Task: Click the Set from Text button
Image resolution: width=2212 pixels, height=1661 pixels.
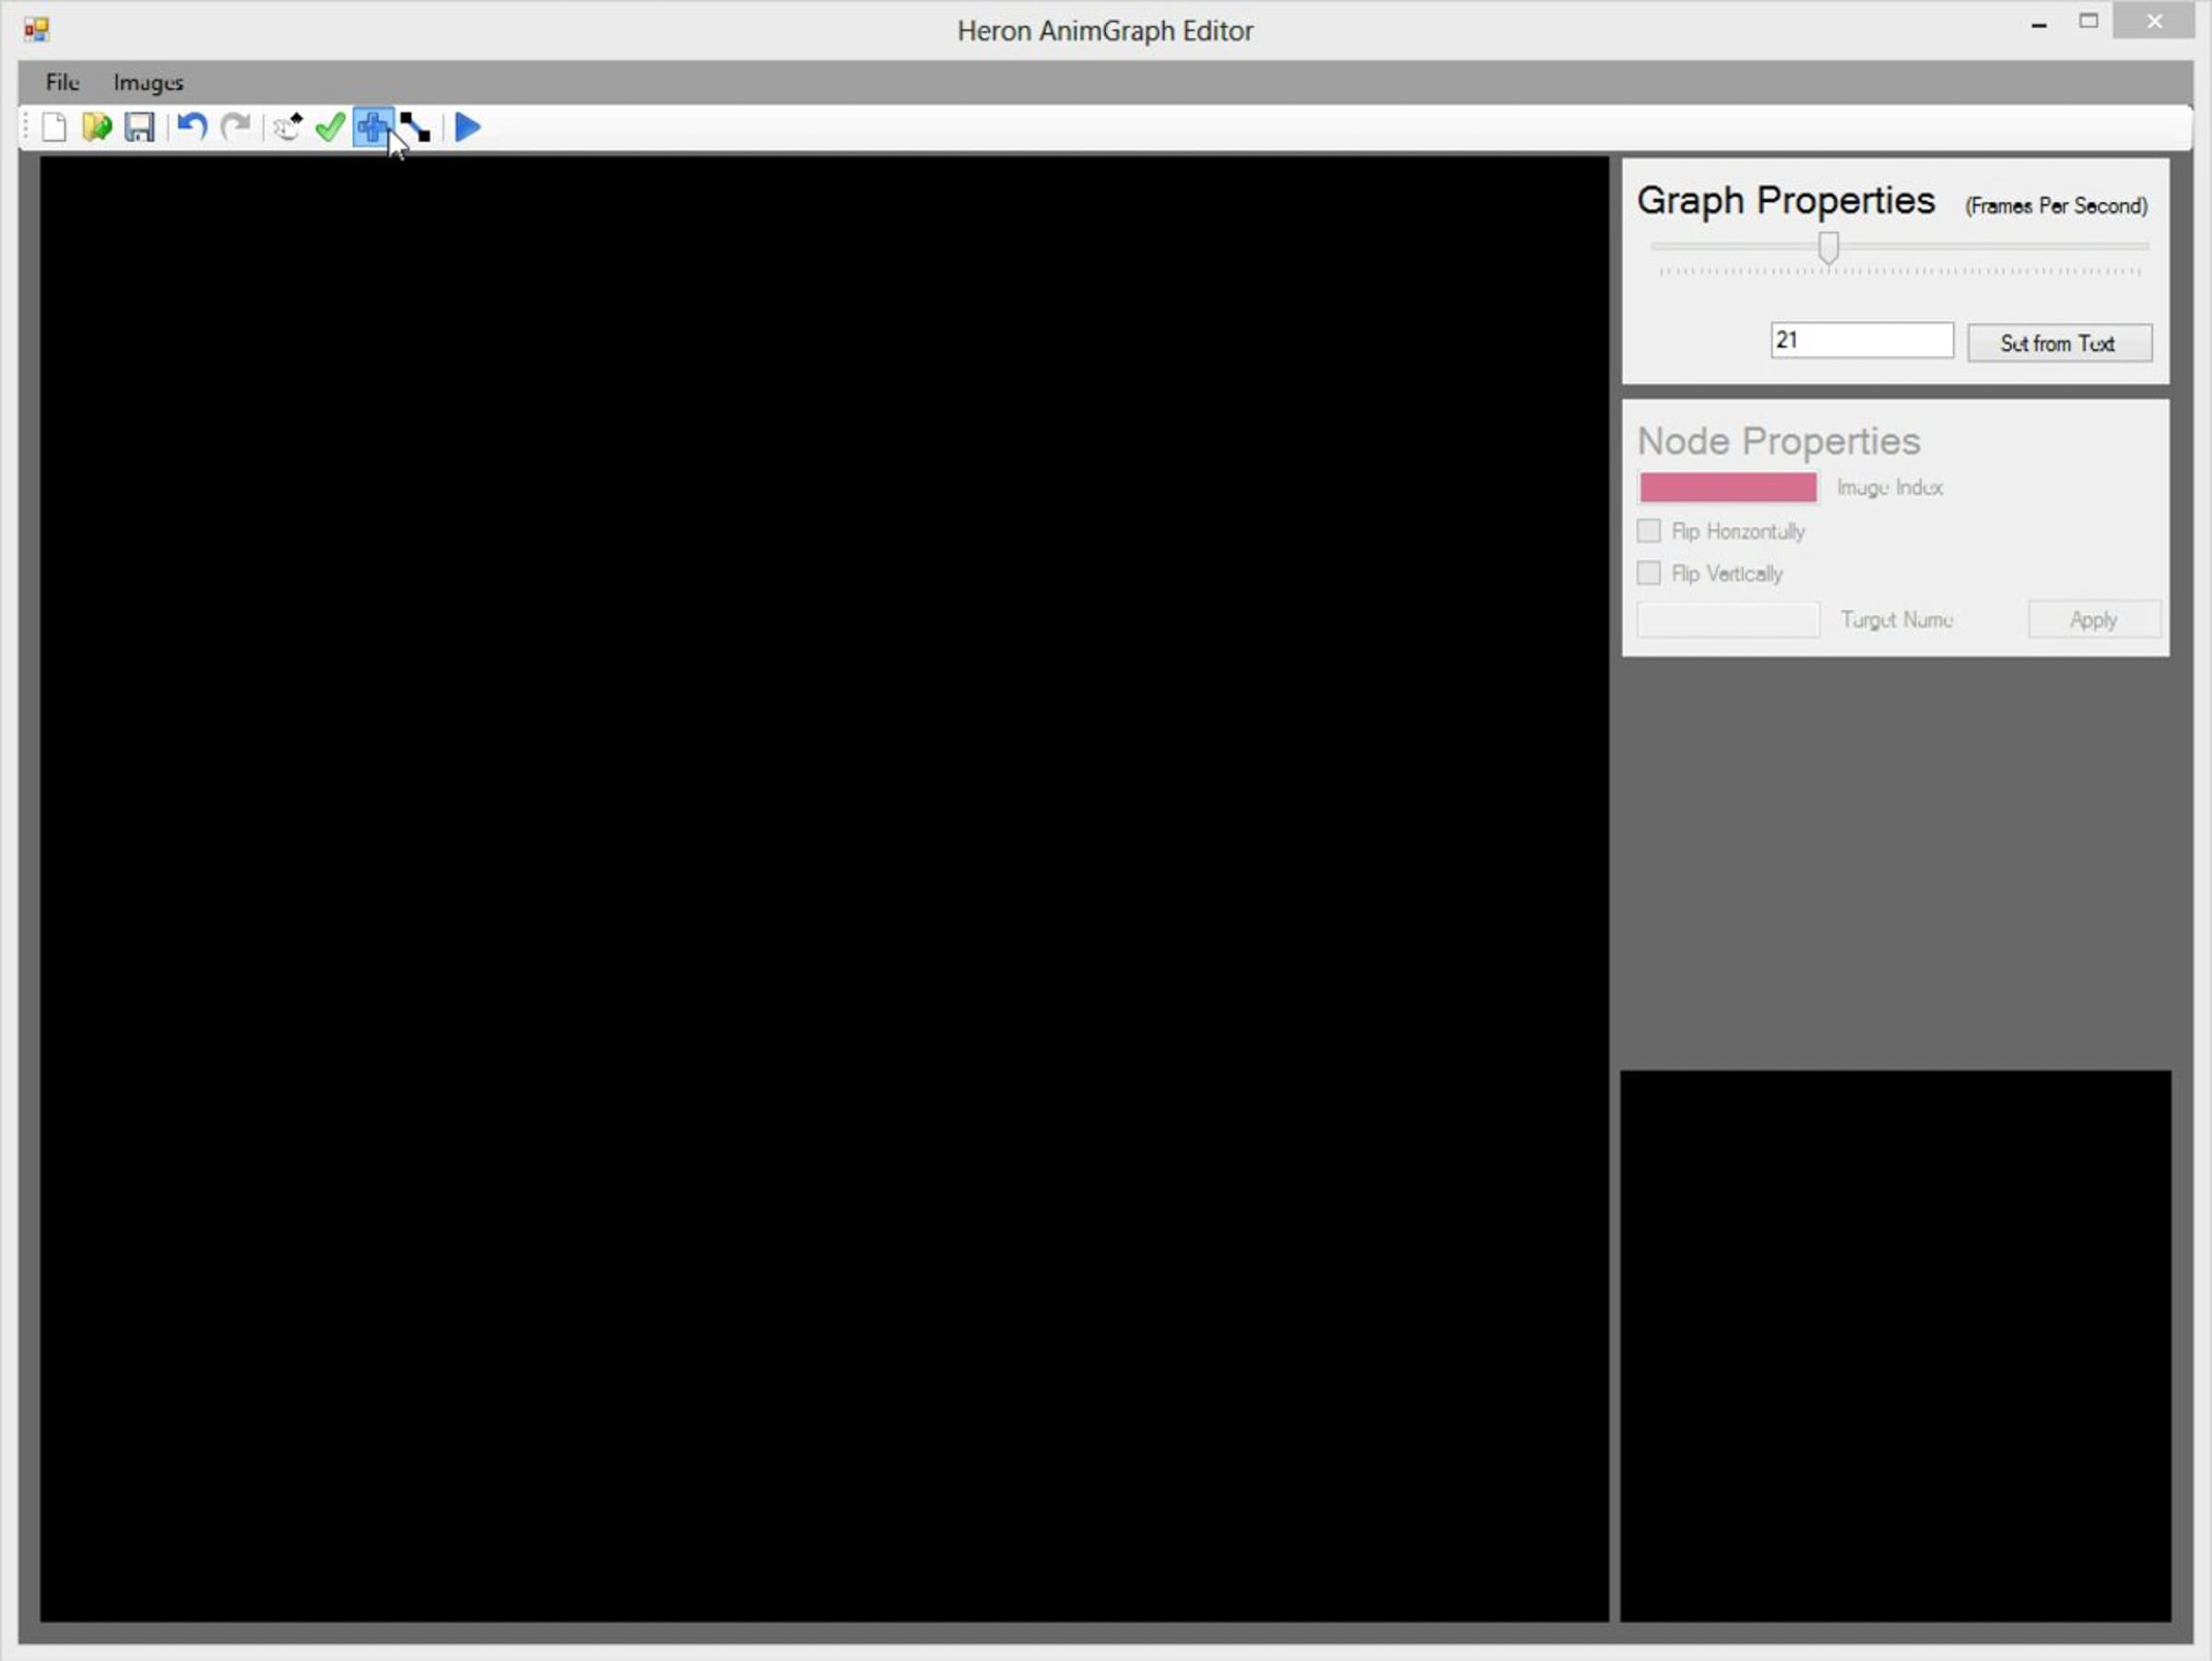Action: click(x=2059, y=343)
